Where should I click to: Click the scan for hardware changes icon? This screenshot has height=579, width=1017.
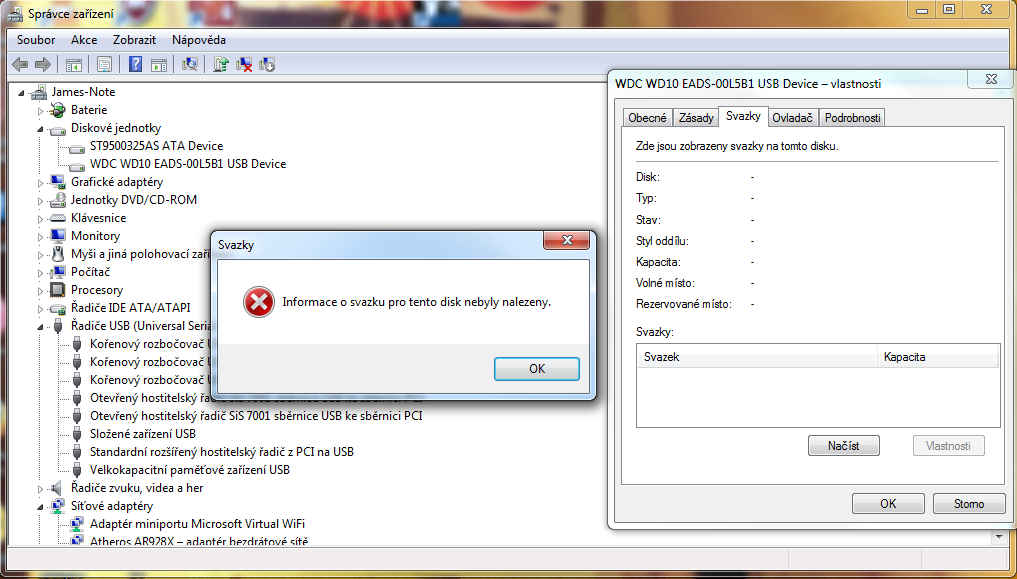pyautogui.click(x=189, y=64)
